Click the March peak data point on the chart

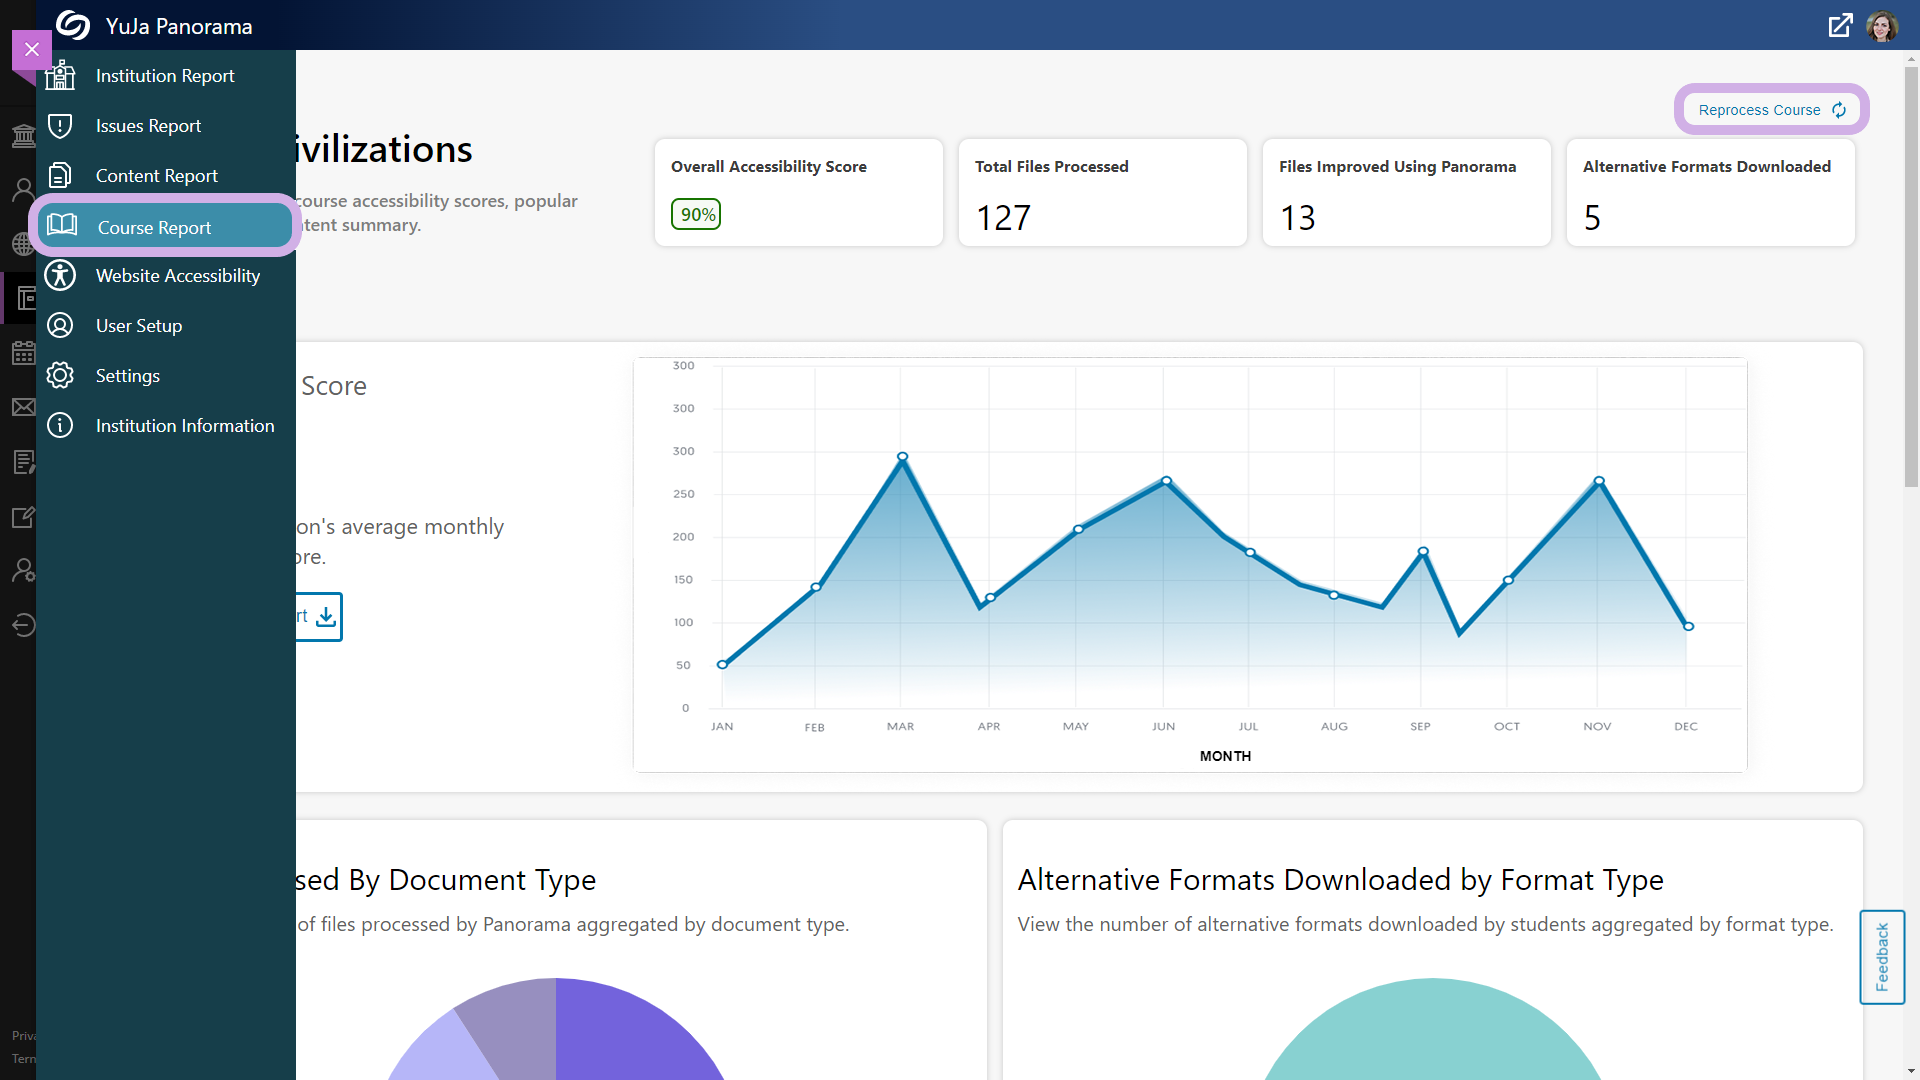pos(902,457)
